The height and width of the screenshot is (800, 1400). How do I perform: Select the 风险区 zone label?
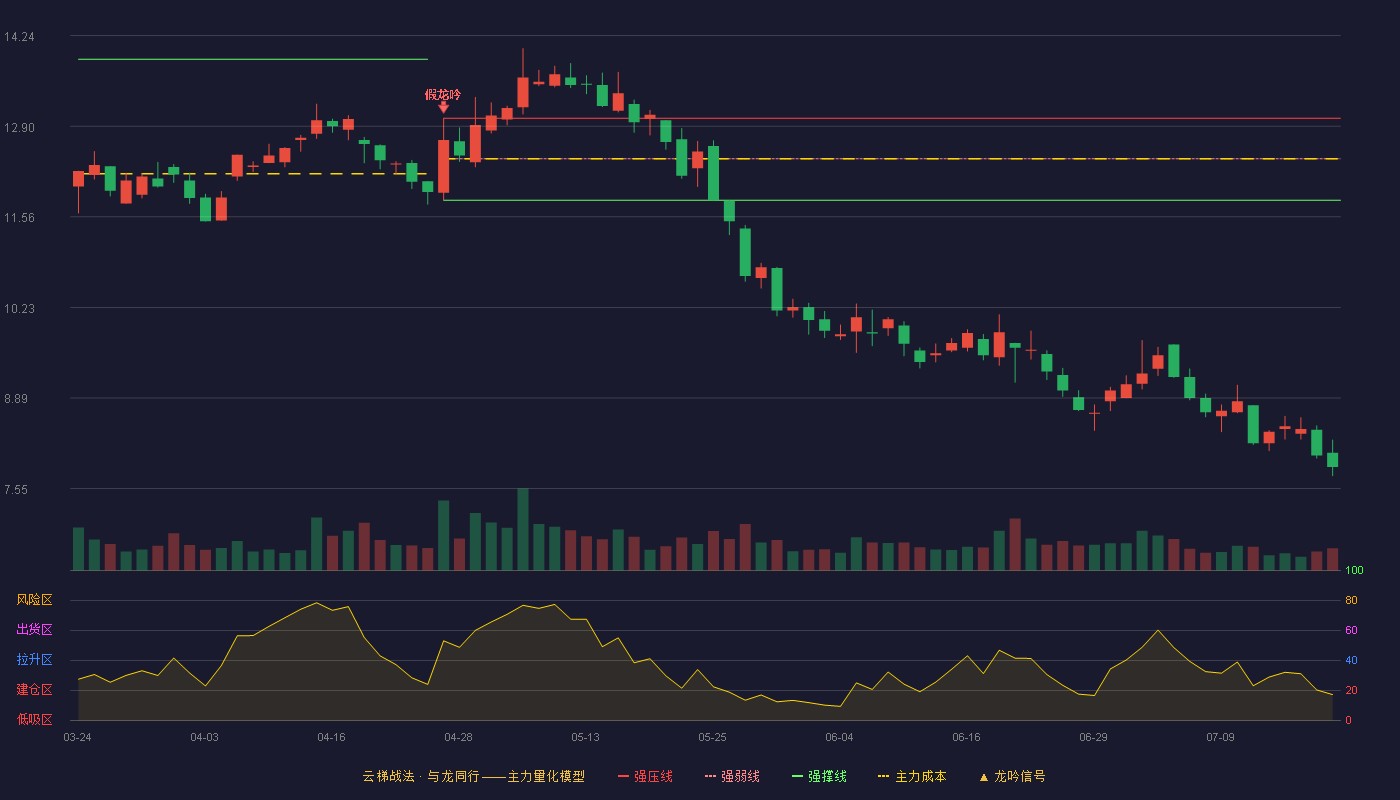(34, 600)
